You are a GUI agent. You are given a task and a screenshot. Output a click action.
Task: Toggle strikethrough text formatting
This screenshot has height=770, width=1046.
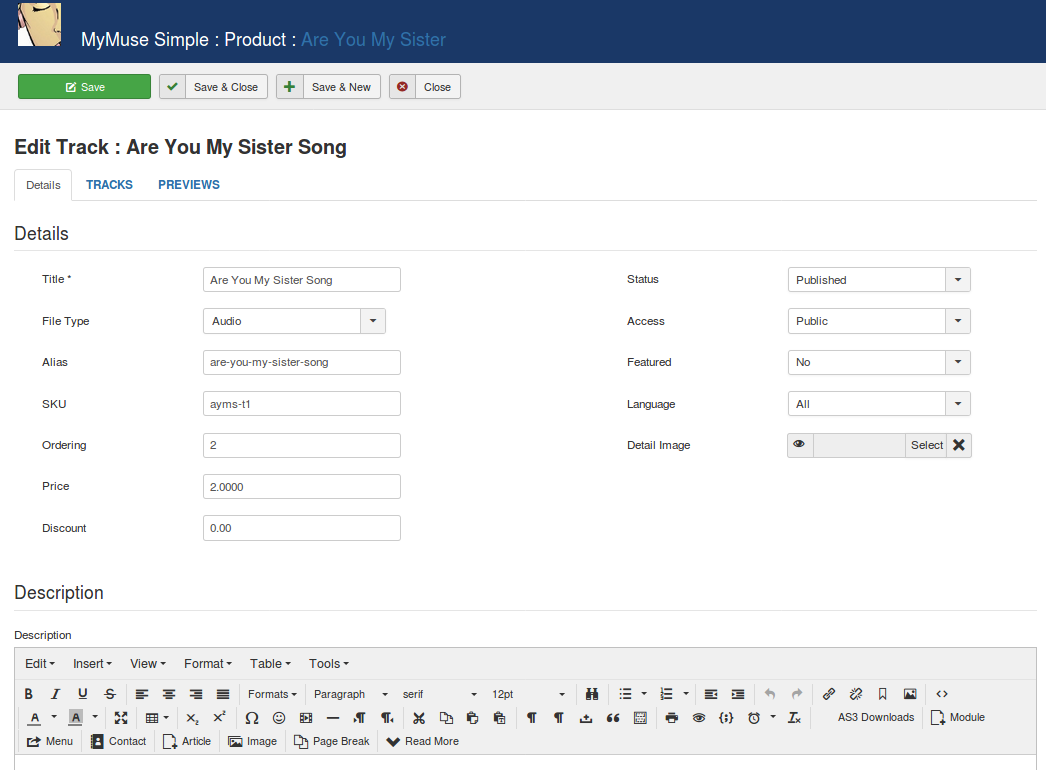click(110, 694)
